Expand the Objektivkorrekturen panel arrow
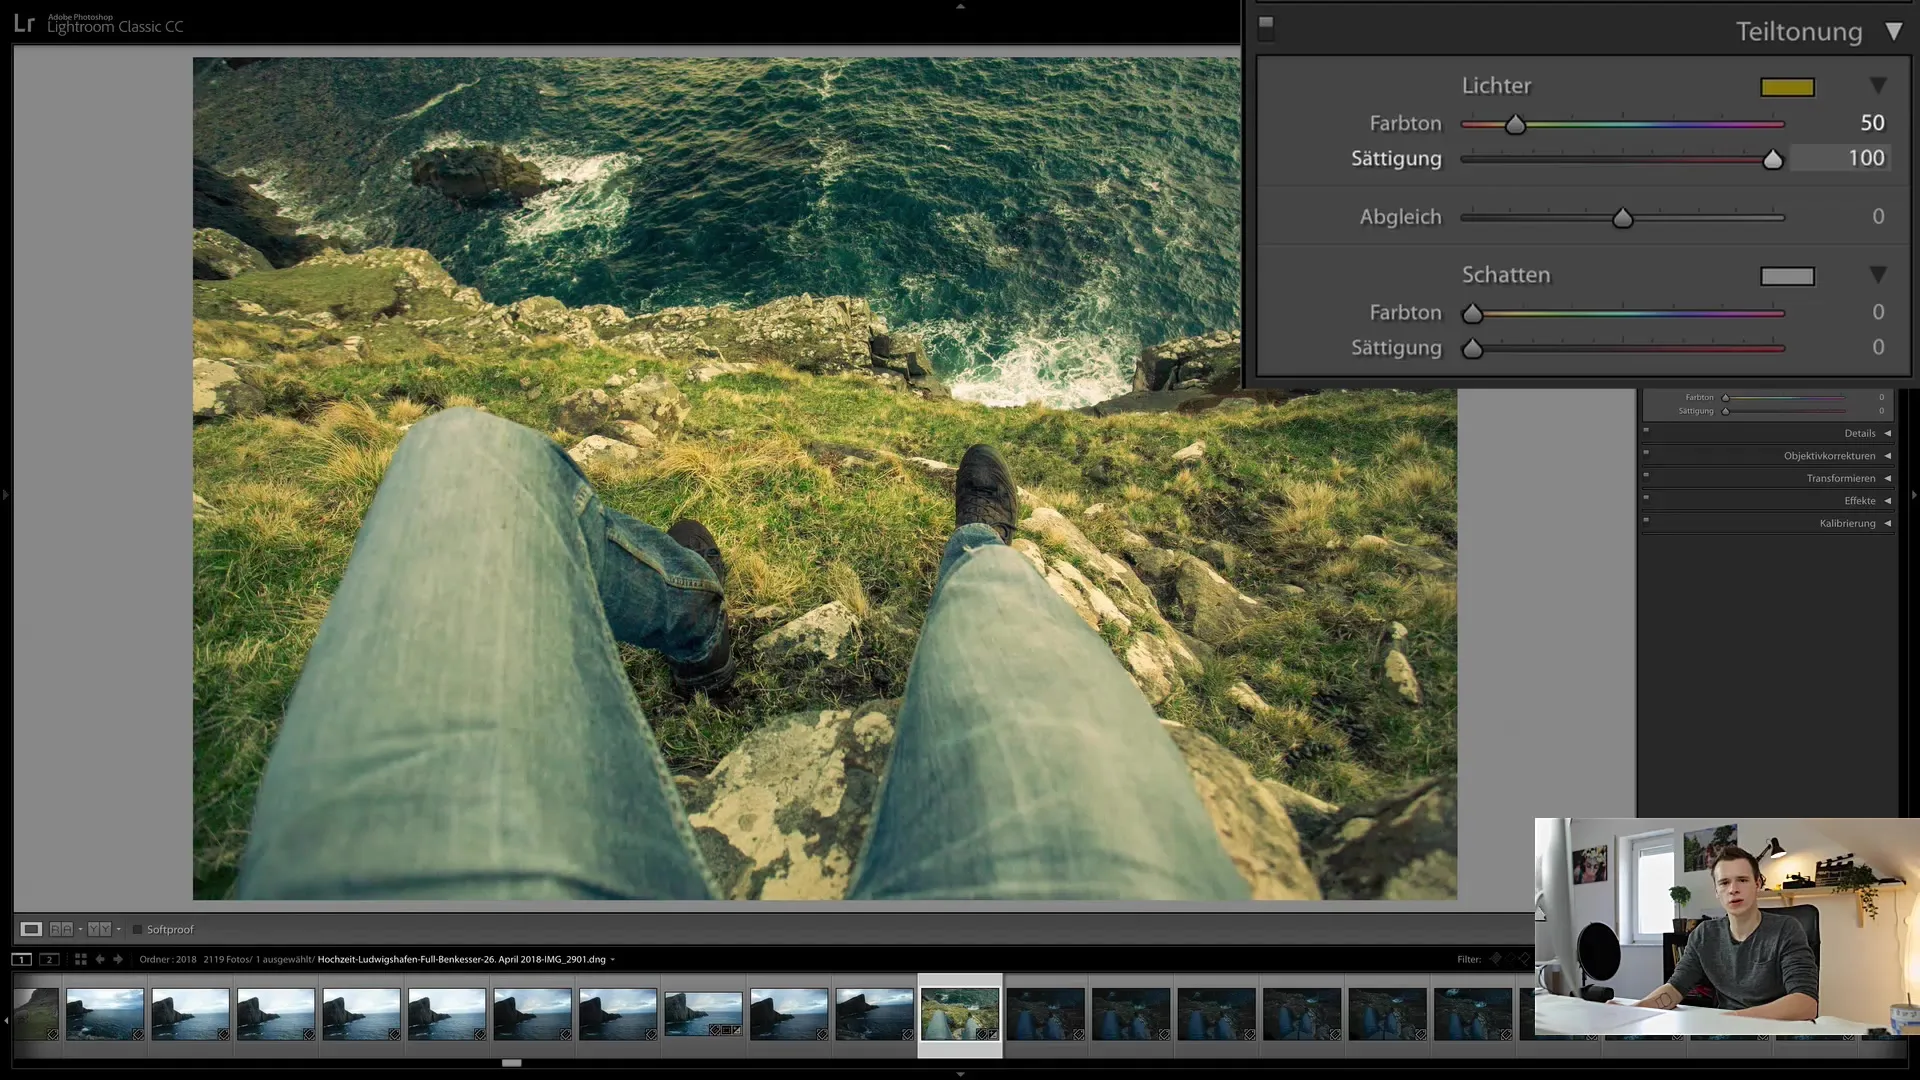1920x1080 pixels. (x=1887, y=456)
